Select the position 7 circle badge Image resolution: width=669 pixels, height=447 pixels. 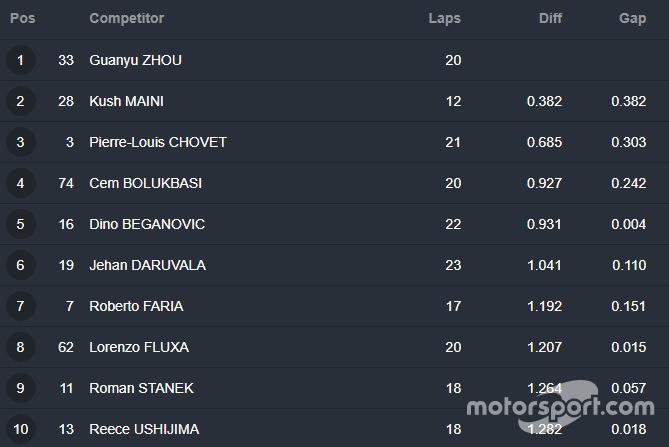(x=20, y=306)
